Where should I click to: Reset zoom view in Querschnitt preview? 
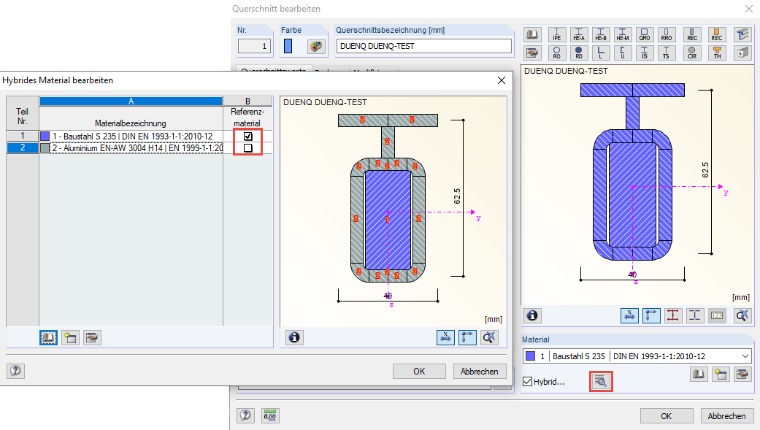742,316
